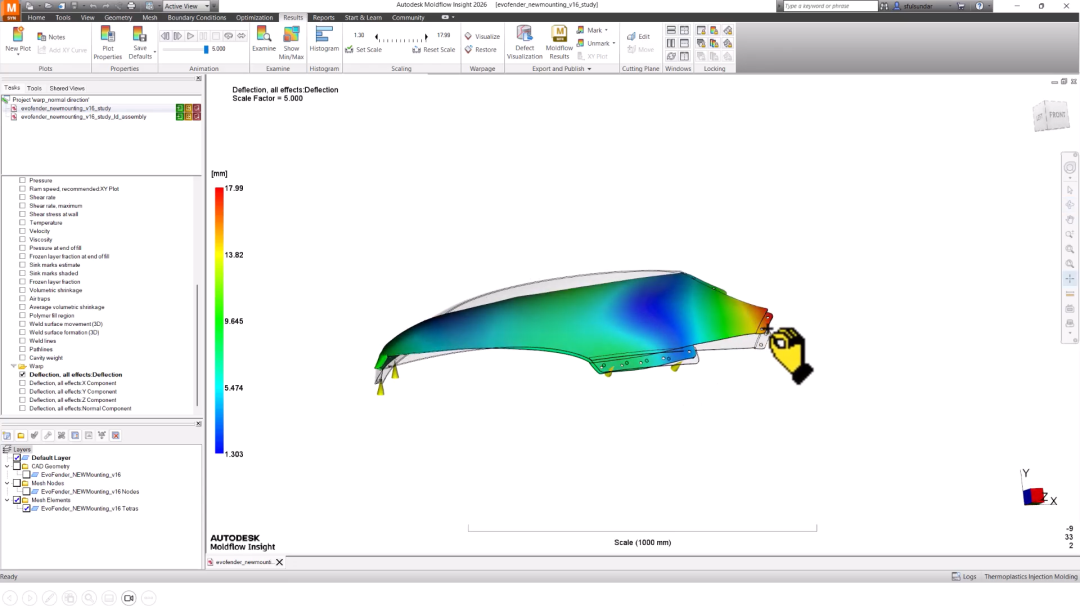Image resolution: width=1080 pixels, height=608 pixels.
Task: Toggle animation bounce mode
Action: [x=242, y=36]
